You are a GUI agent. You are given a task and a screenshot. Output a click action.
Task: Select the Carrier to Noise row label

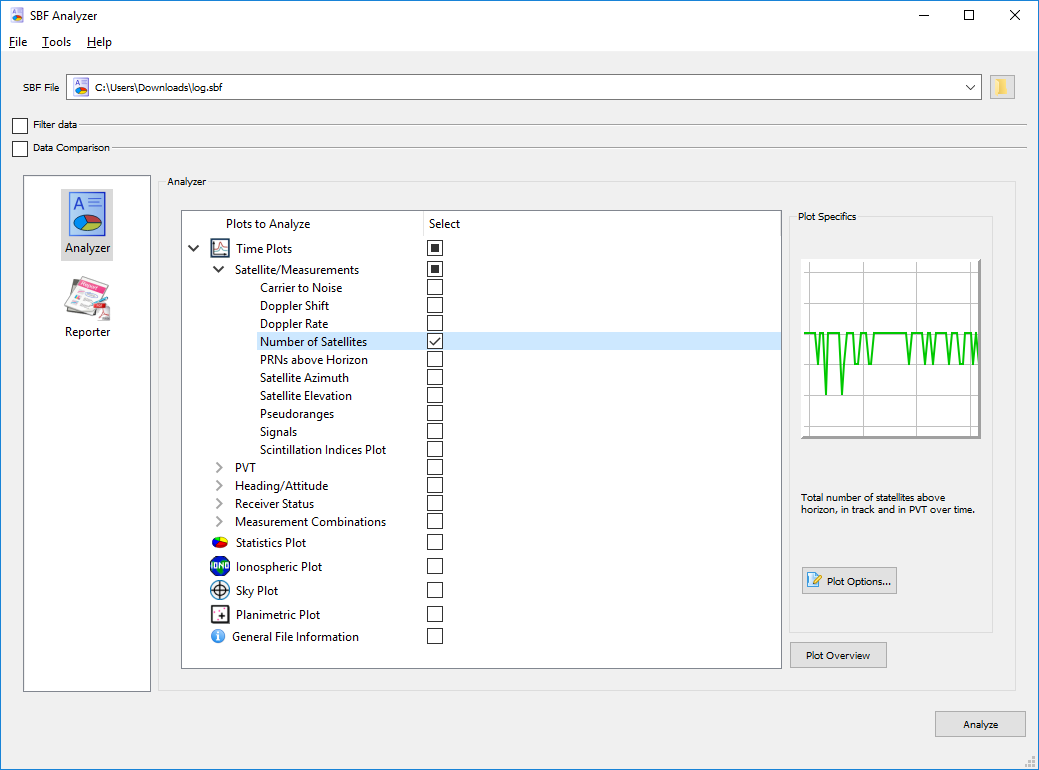click(301, 288)
